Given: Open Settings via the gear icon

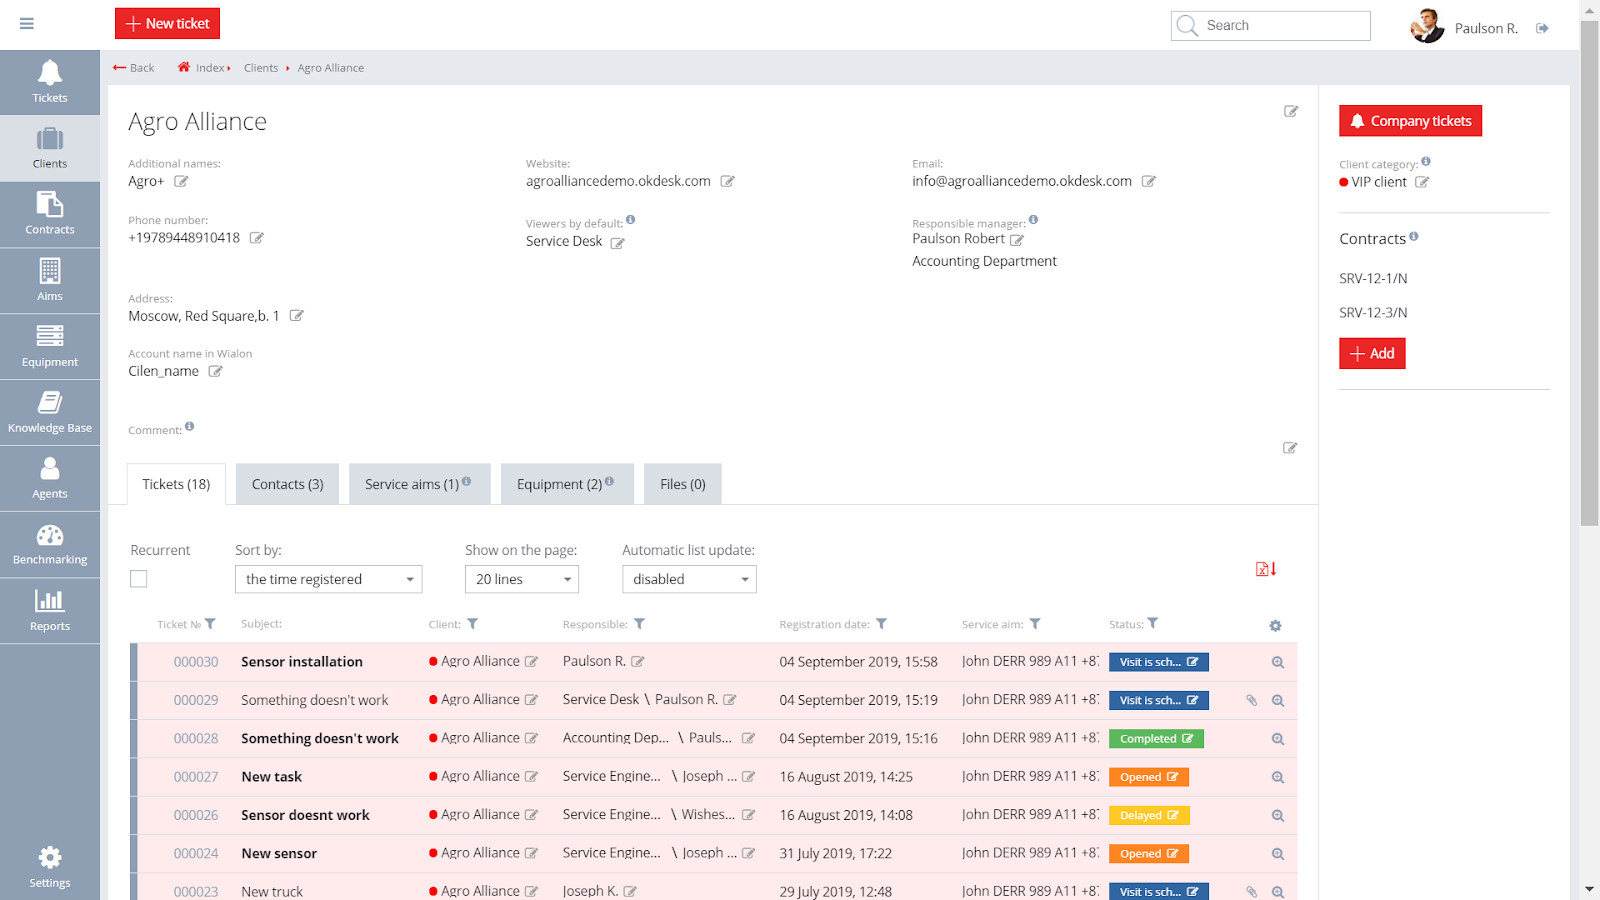Looking at the screenshot, I should coord(50,865).
